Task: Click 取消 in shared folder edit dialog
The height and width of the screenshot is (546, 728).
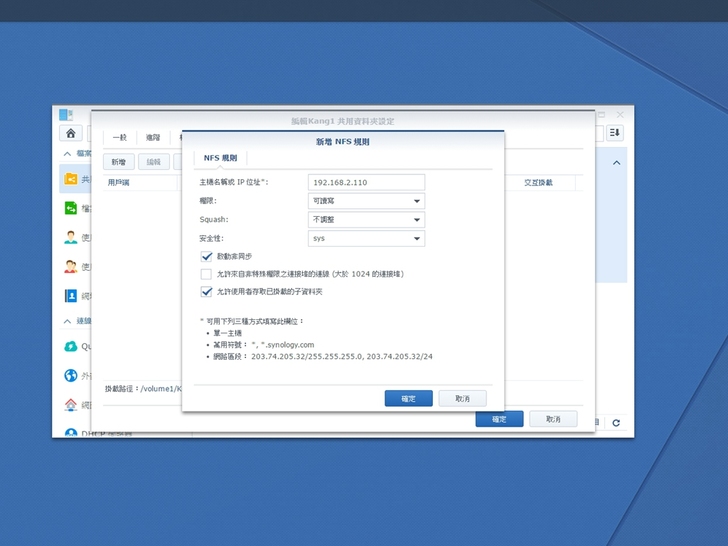Action: [x=553, y=419]
